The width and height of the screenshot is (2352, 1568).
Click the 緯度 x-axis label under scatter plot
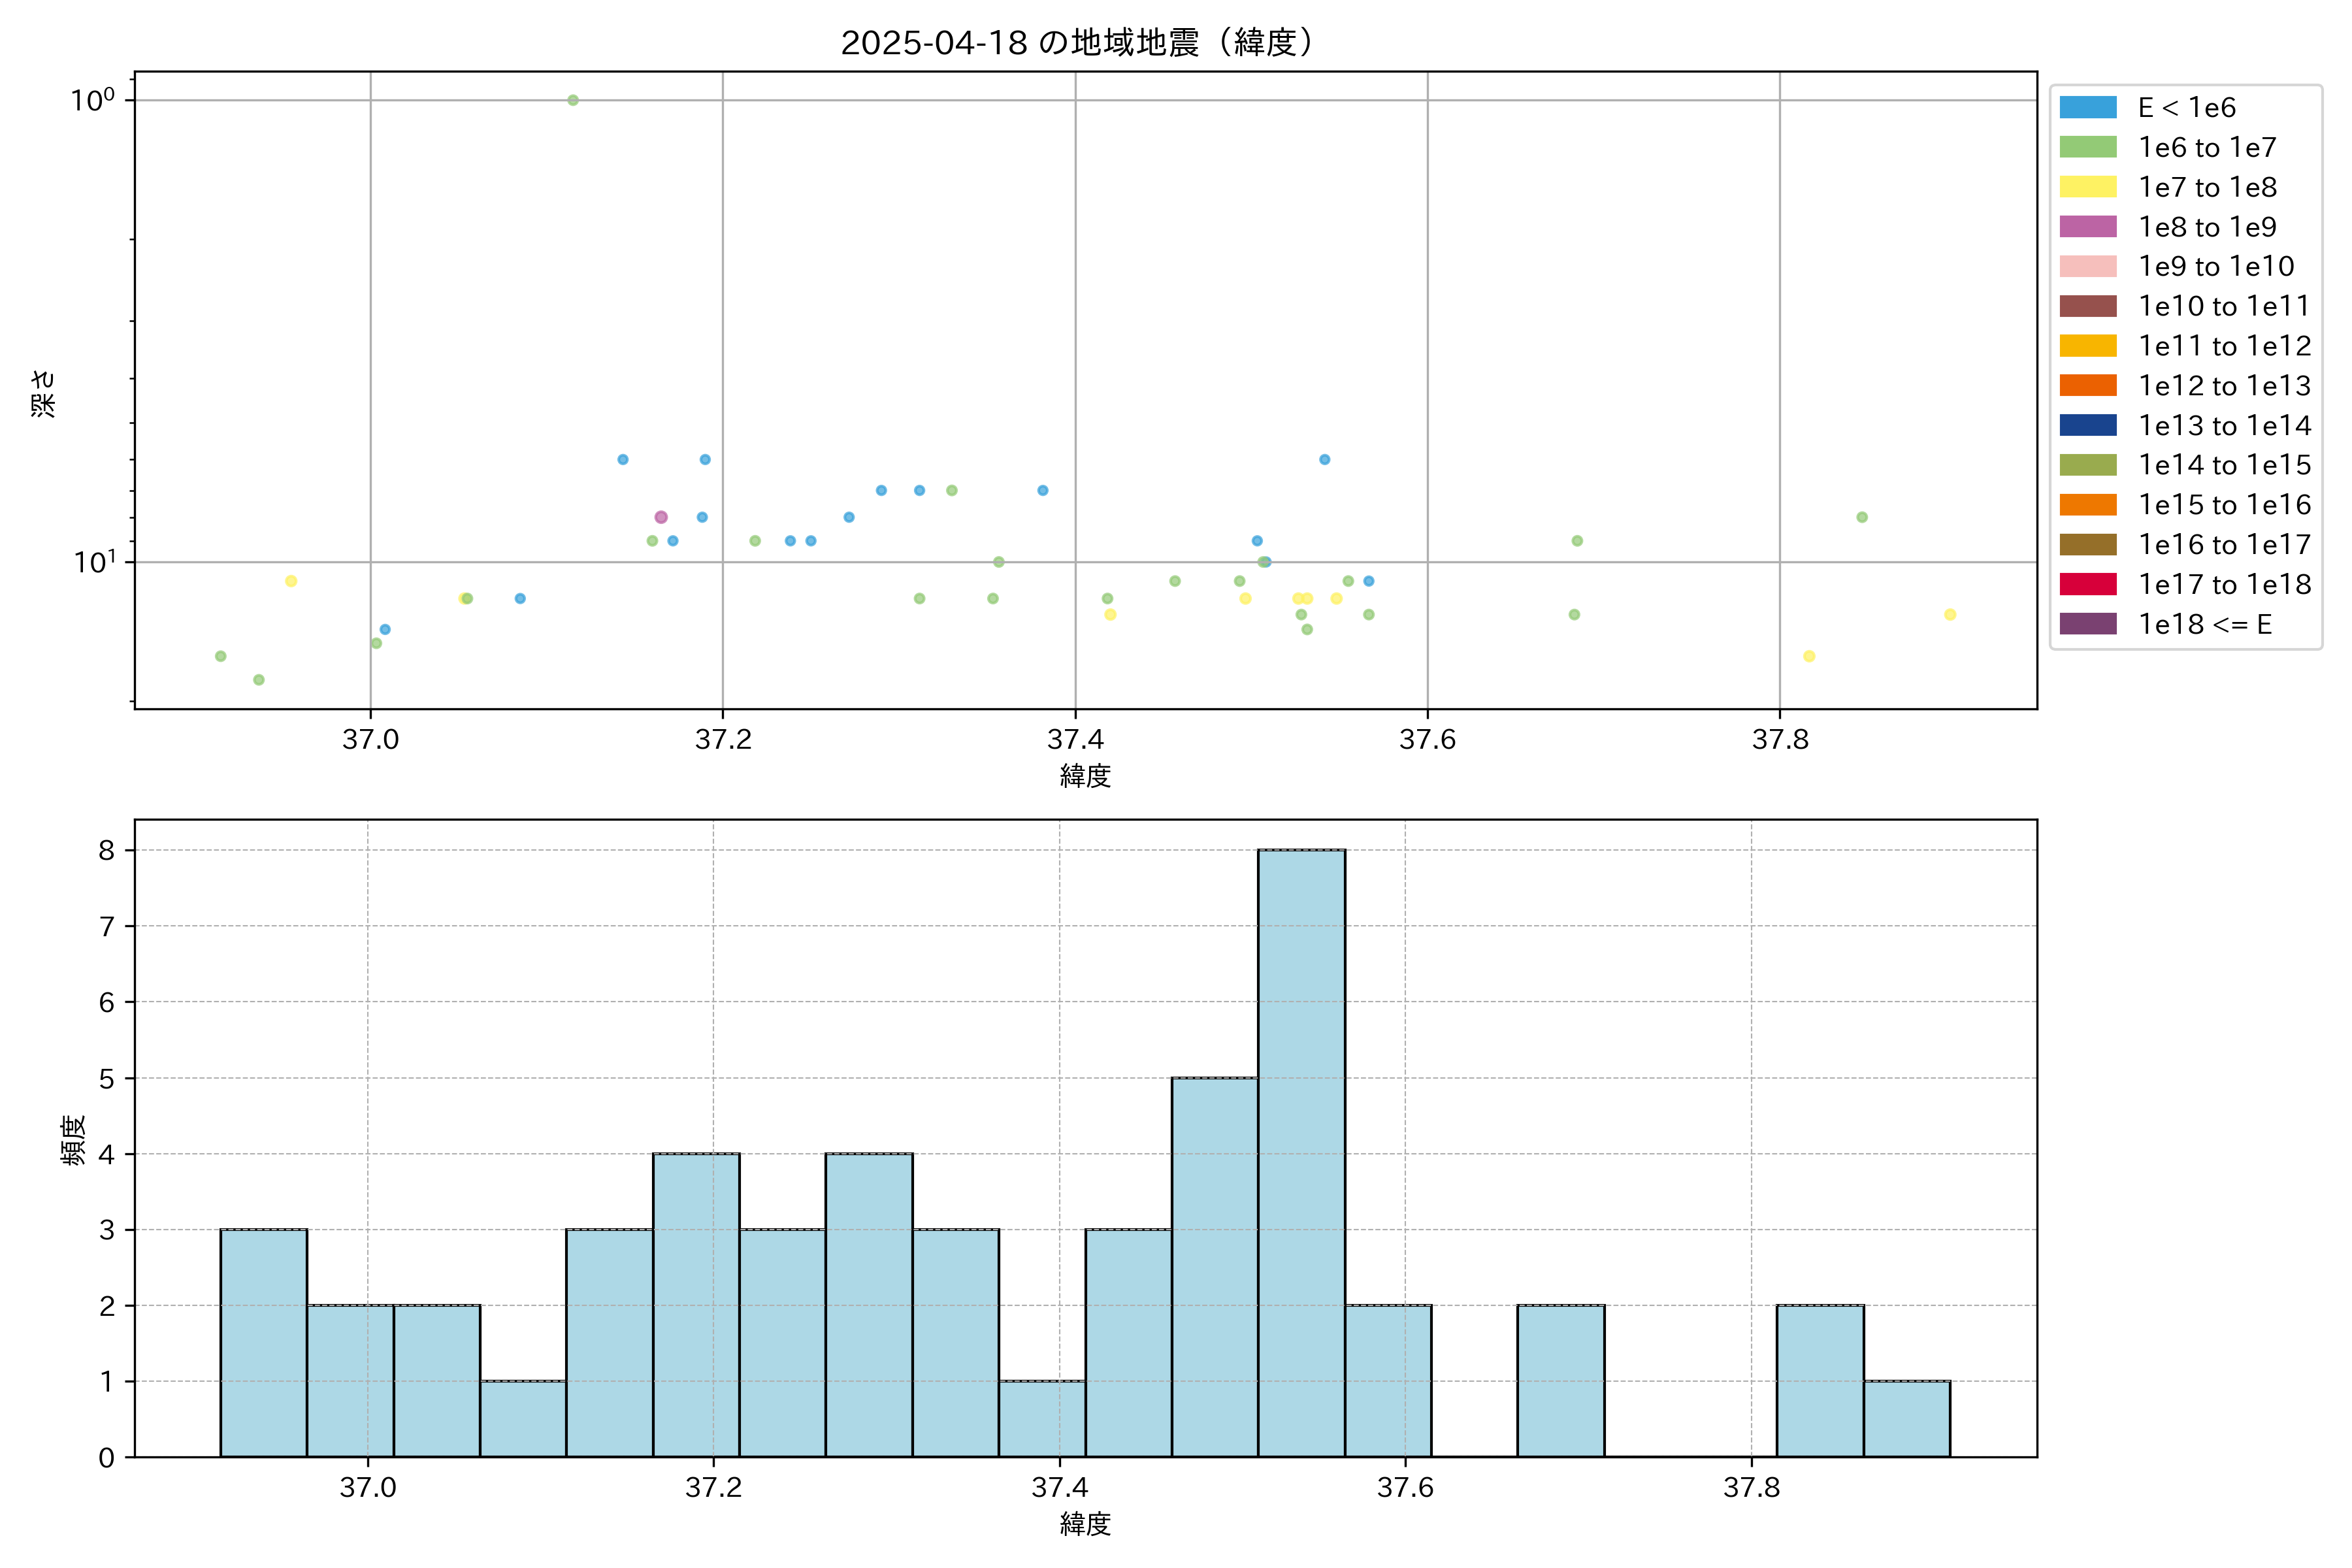click(x=1085, y=775)
